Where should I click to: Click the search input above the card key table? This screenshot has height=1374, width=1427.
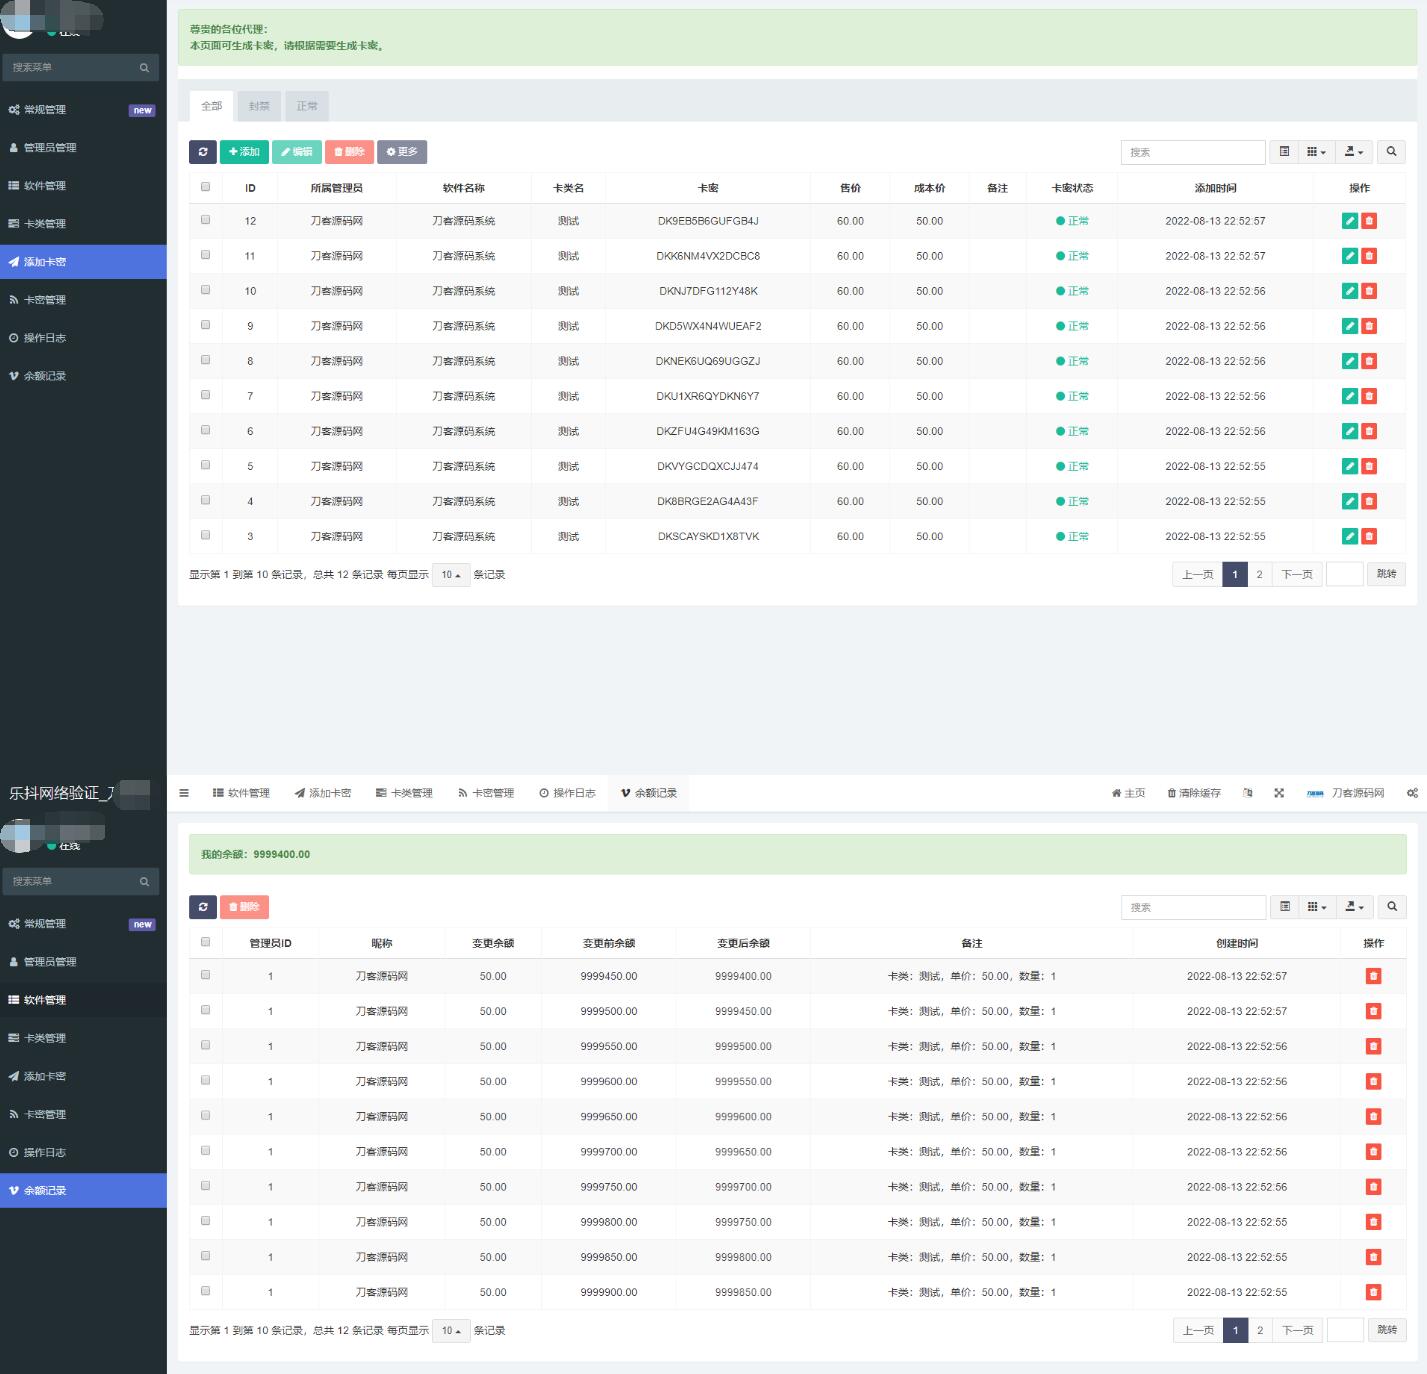point(1192,152)
